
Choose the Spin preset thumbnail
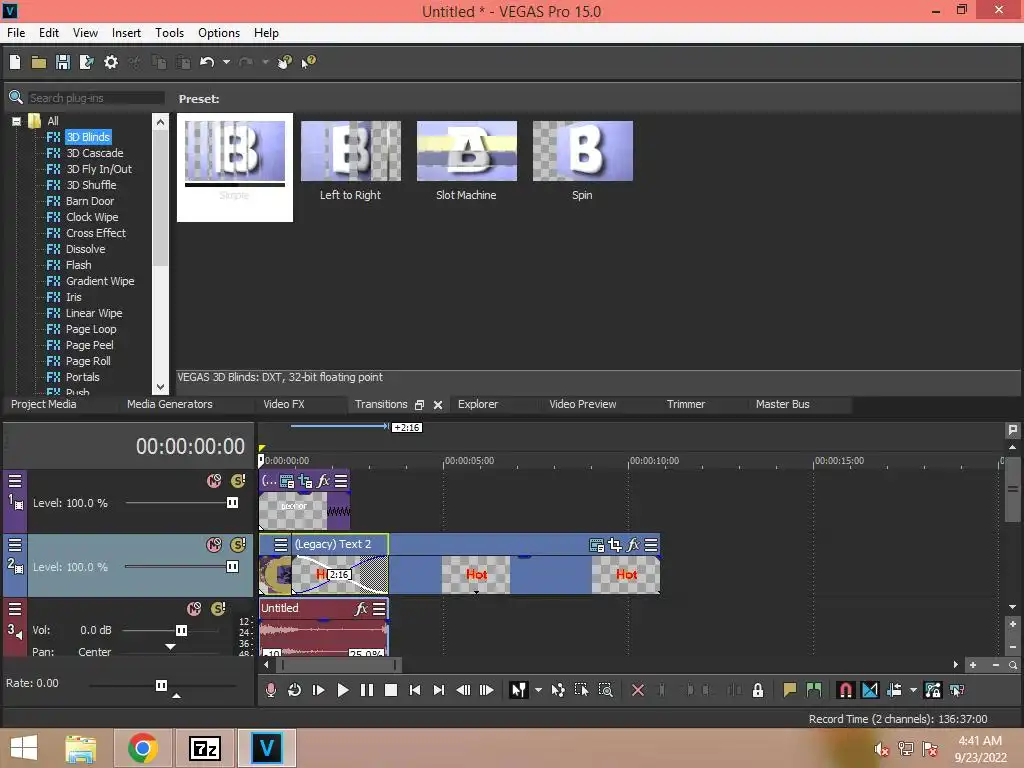coord(583,152)
